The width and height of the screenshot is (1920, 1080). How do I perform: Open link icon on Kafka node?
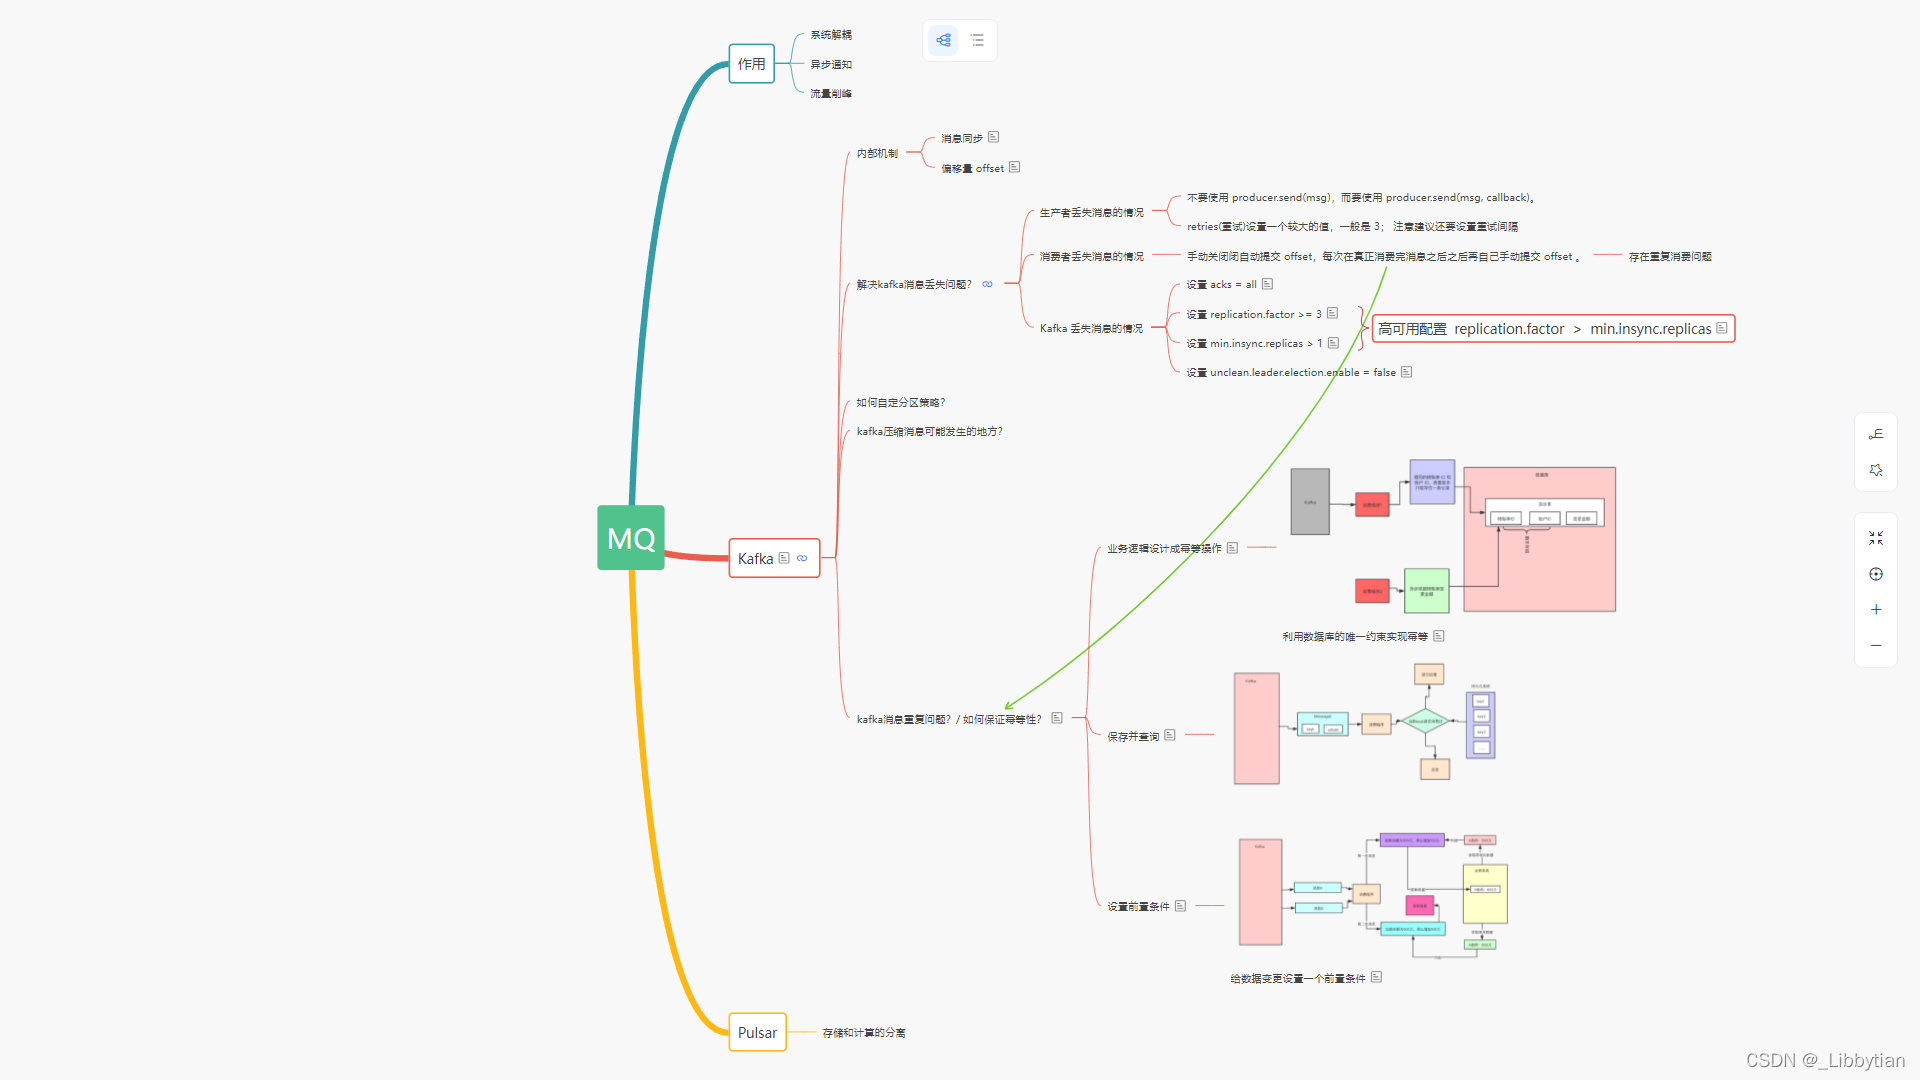[802, 558]
